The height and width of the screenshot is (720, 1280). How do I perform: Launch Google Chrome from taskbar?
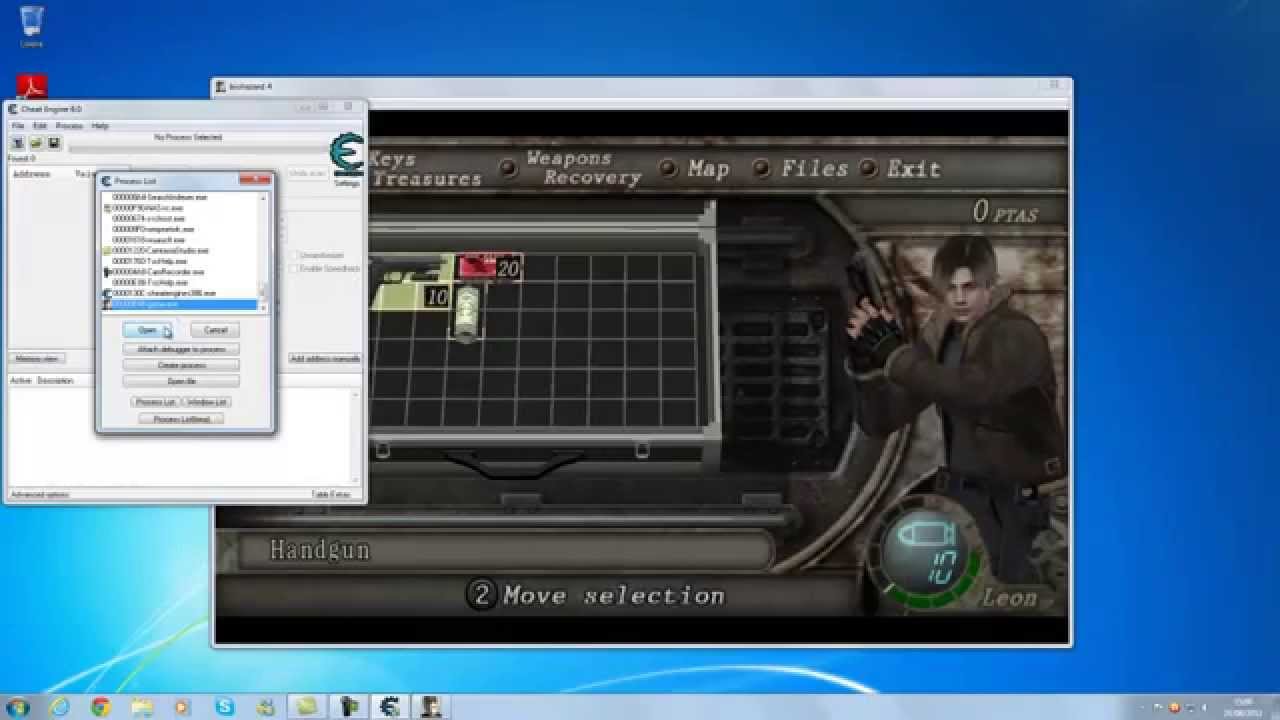tap(100, 707)
